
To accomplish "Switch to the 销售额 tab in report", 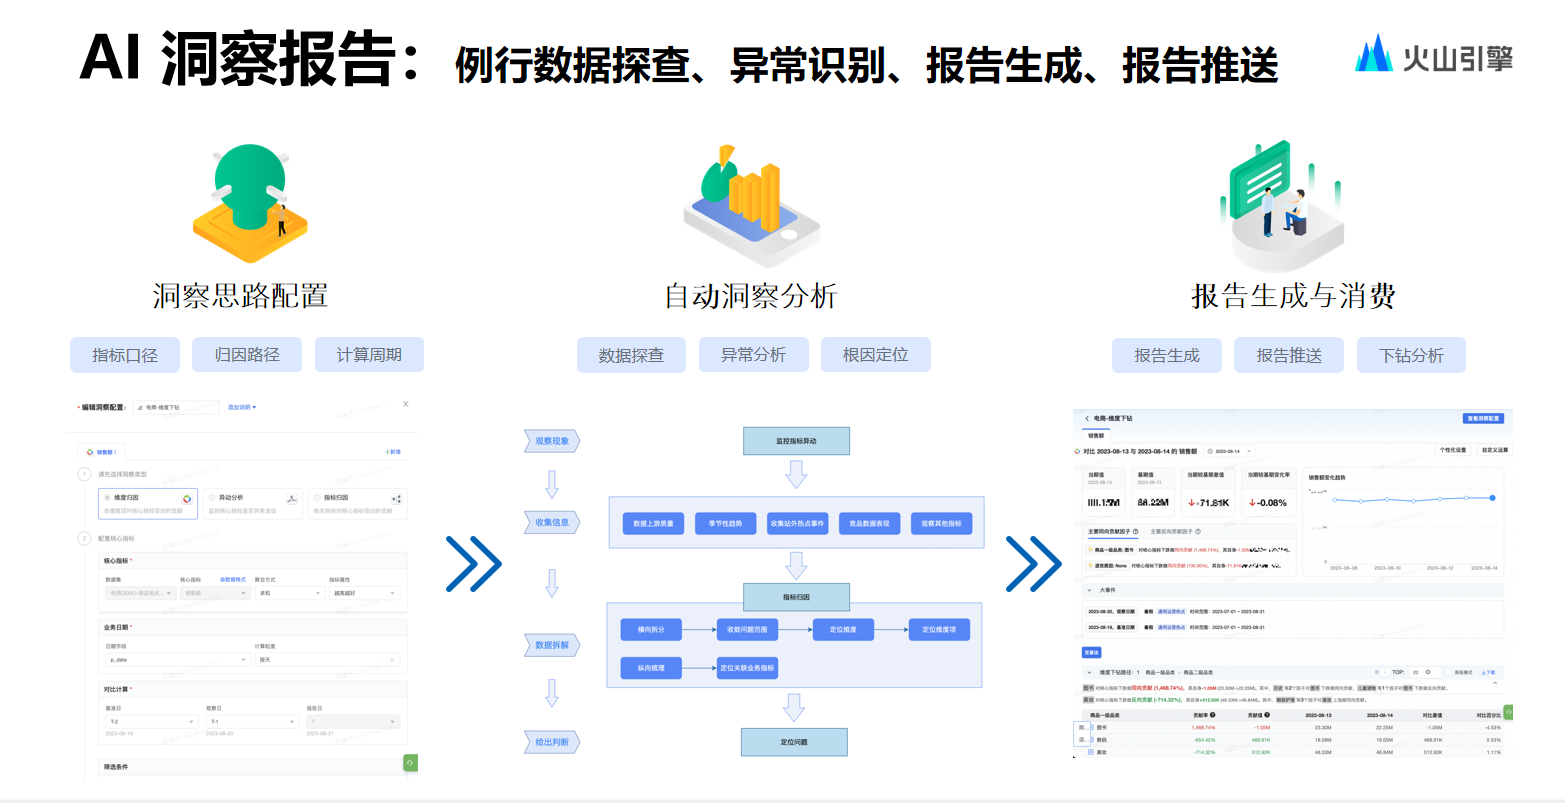I will [x=1096, y=436].
